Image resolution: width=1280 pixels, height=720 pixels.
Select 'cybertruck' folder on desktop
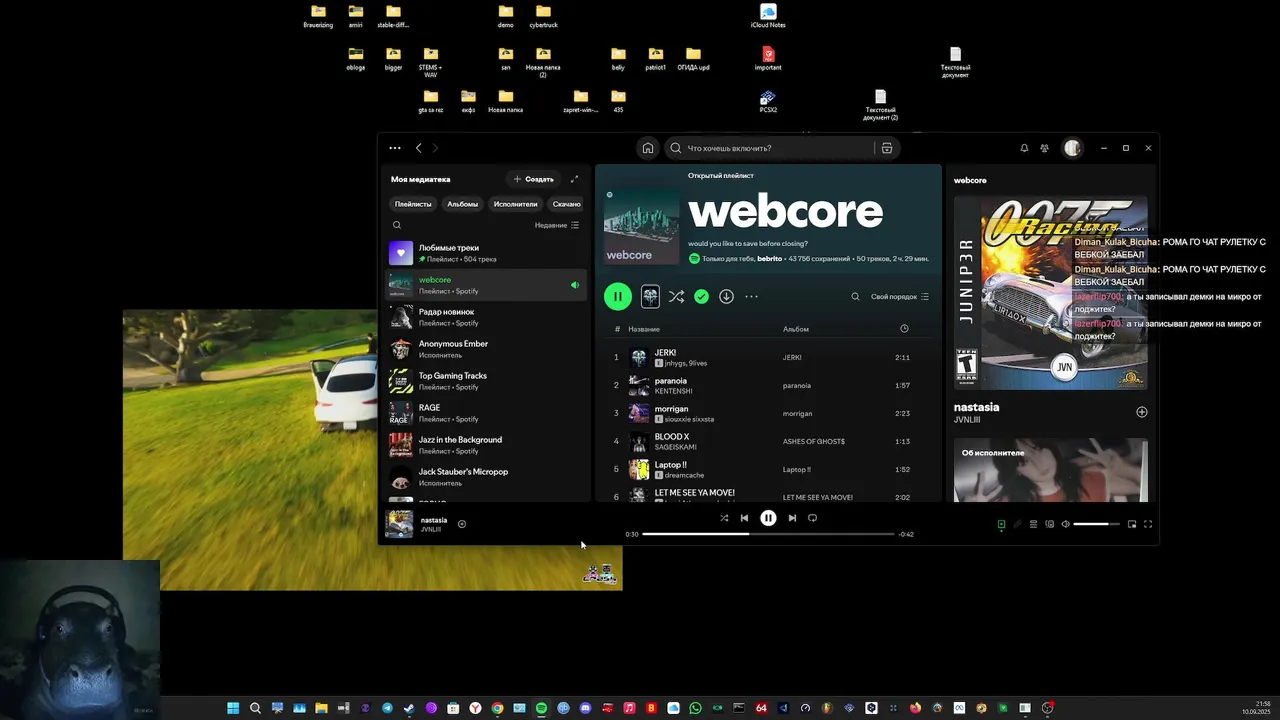(543, 17)
